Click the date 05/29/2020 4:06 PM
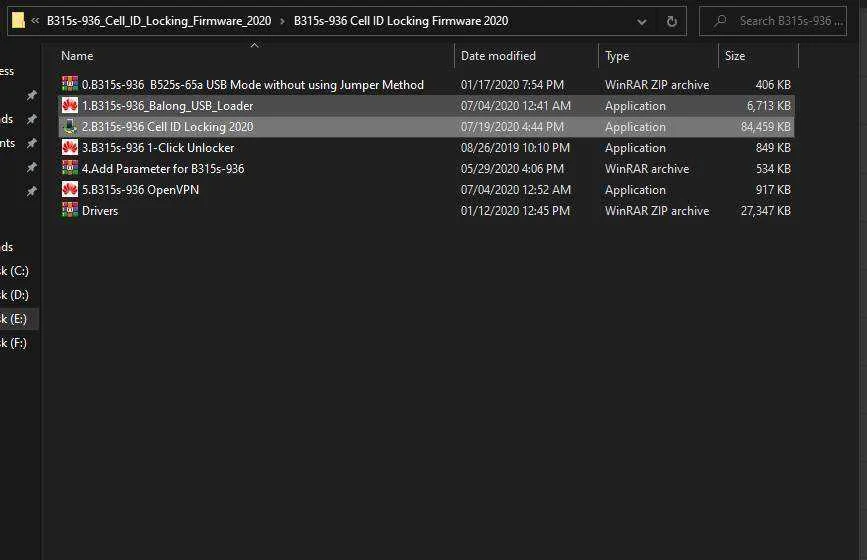The height and width of the screenshot is (560, 867). pos(513,169)
